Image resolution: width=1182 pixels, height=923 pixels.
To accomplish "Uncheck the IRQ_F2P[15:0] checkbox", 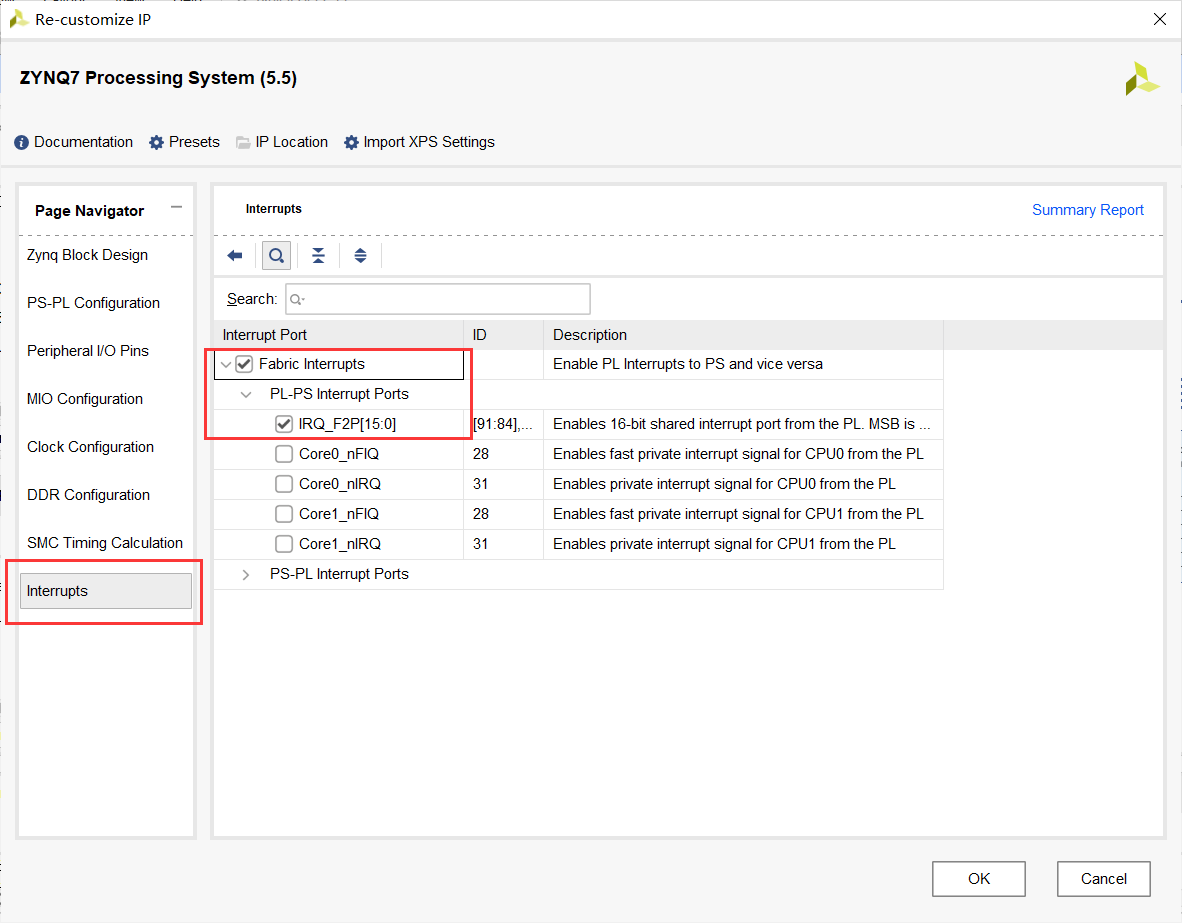I will pos(283,424).
